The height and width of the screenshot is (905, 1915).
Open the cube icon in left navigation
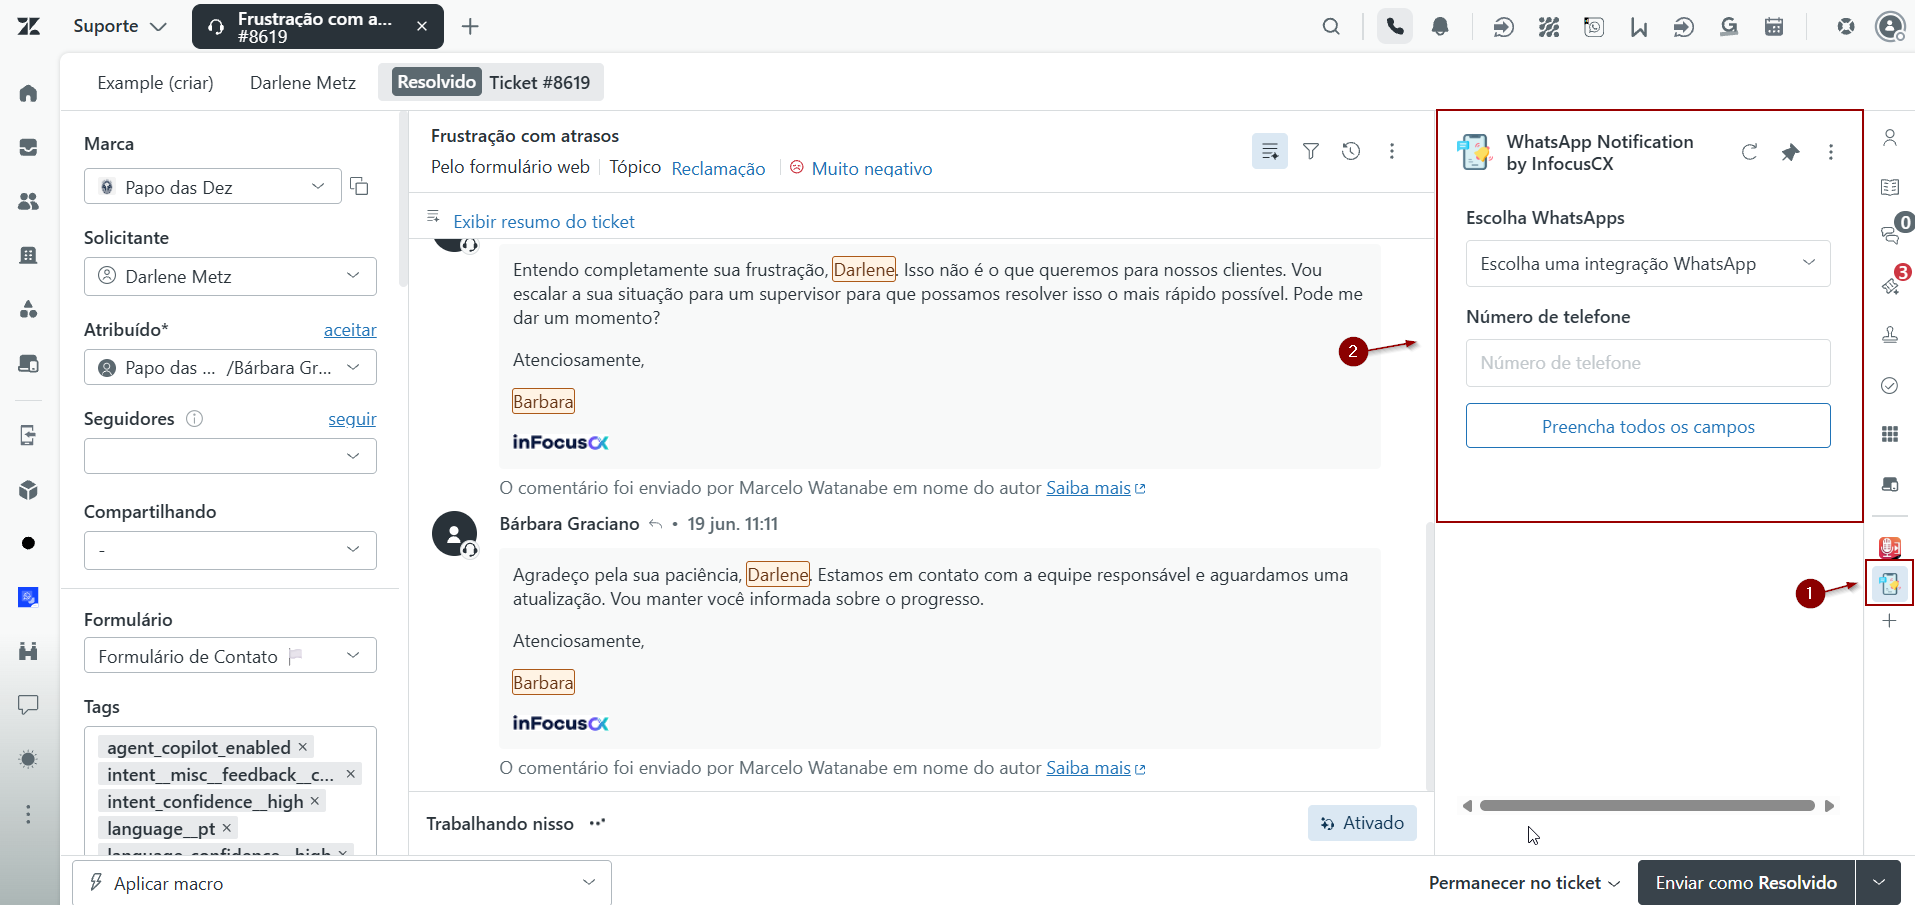(x=28, y=489)
